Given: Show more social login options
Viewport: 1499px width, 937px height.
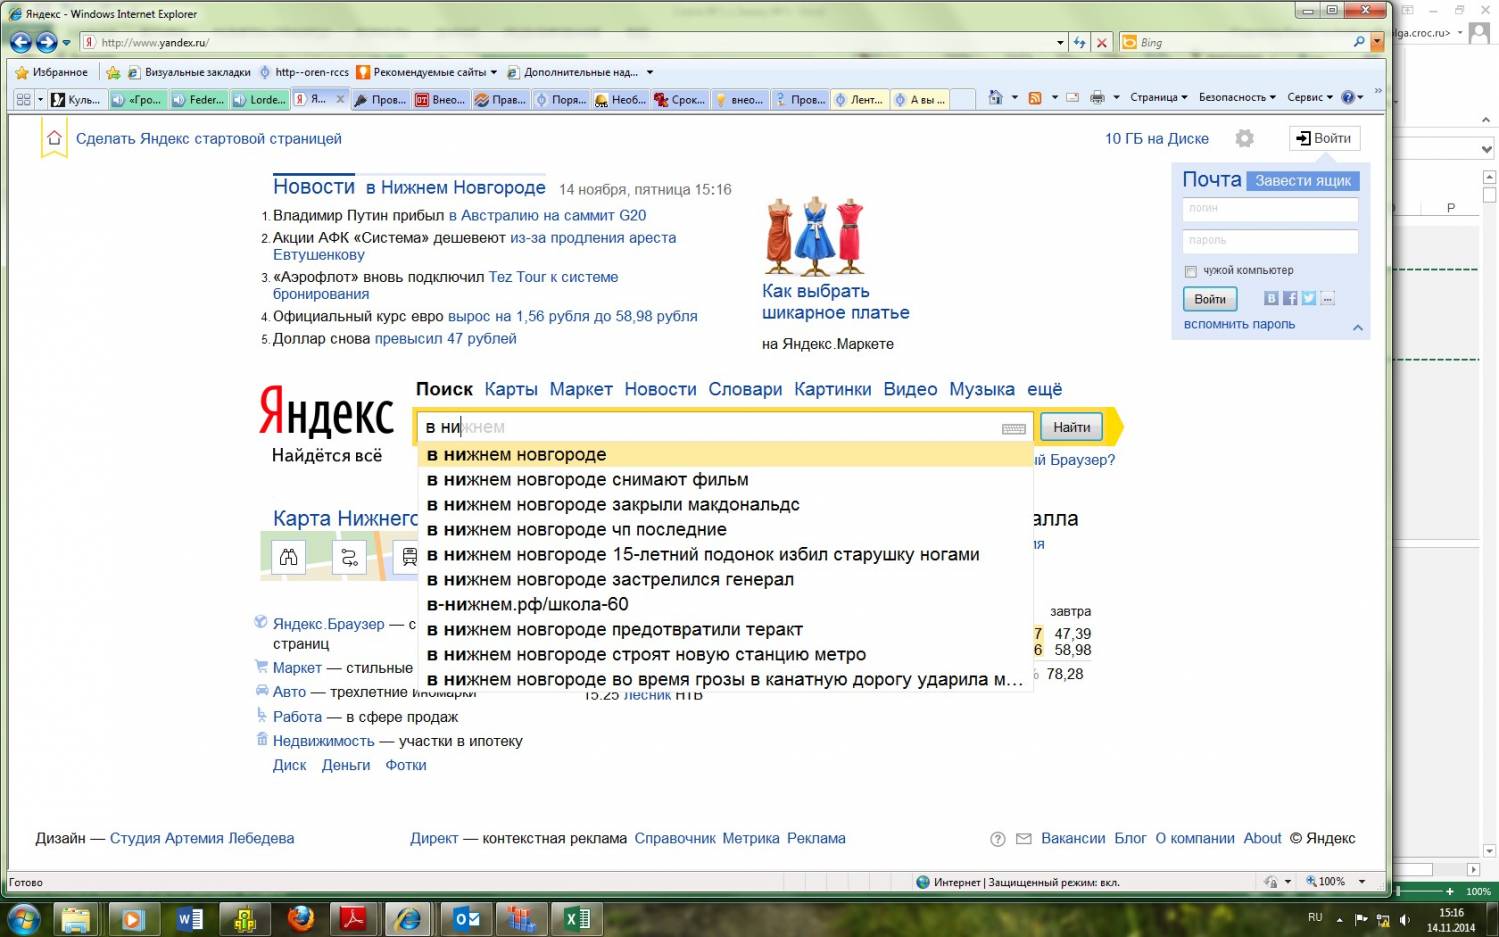Looking at the screenshot, I should [1328, 298].
